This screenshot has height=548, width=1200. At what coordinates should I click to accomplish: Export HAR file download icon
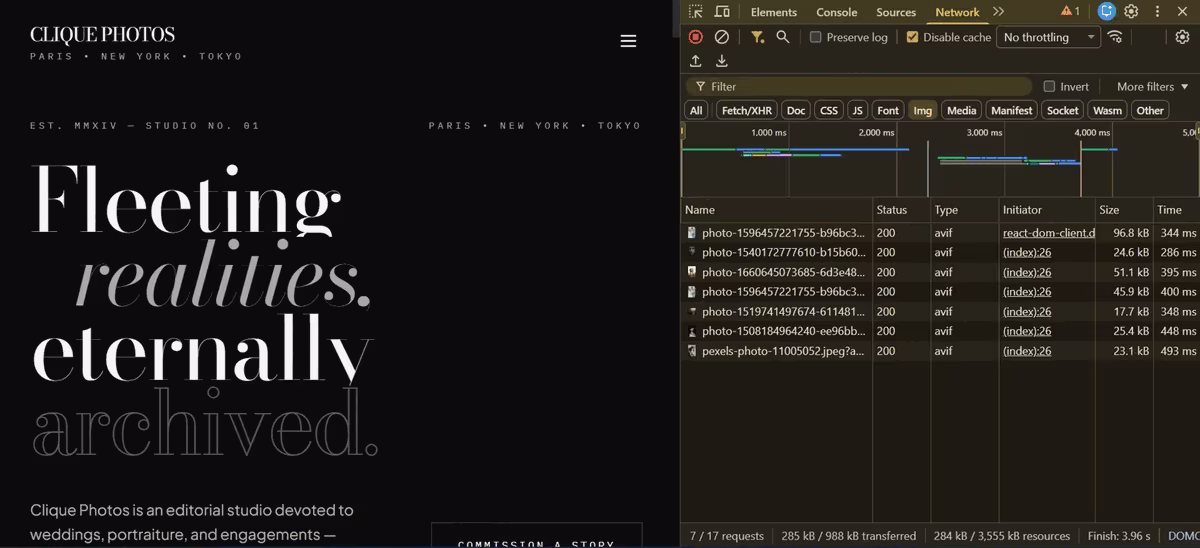point(722,61)
